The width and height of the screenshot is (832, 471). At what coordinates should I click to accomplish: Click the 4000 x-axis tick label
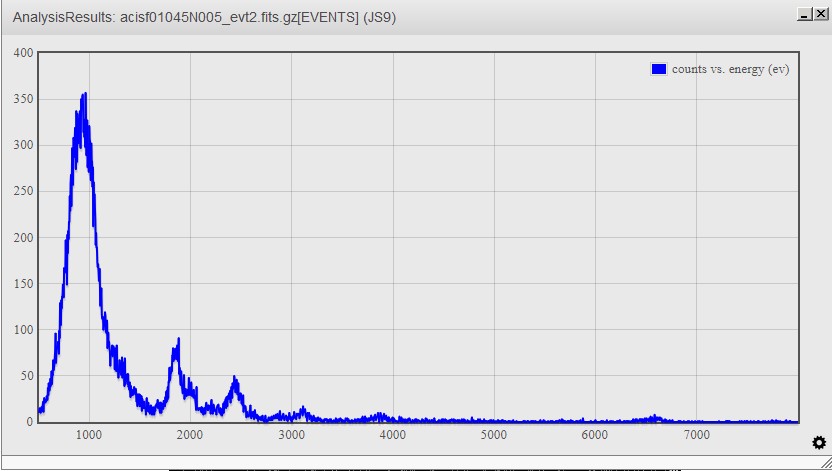[392, 435]
